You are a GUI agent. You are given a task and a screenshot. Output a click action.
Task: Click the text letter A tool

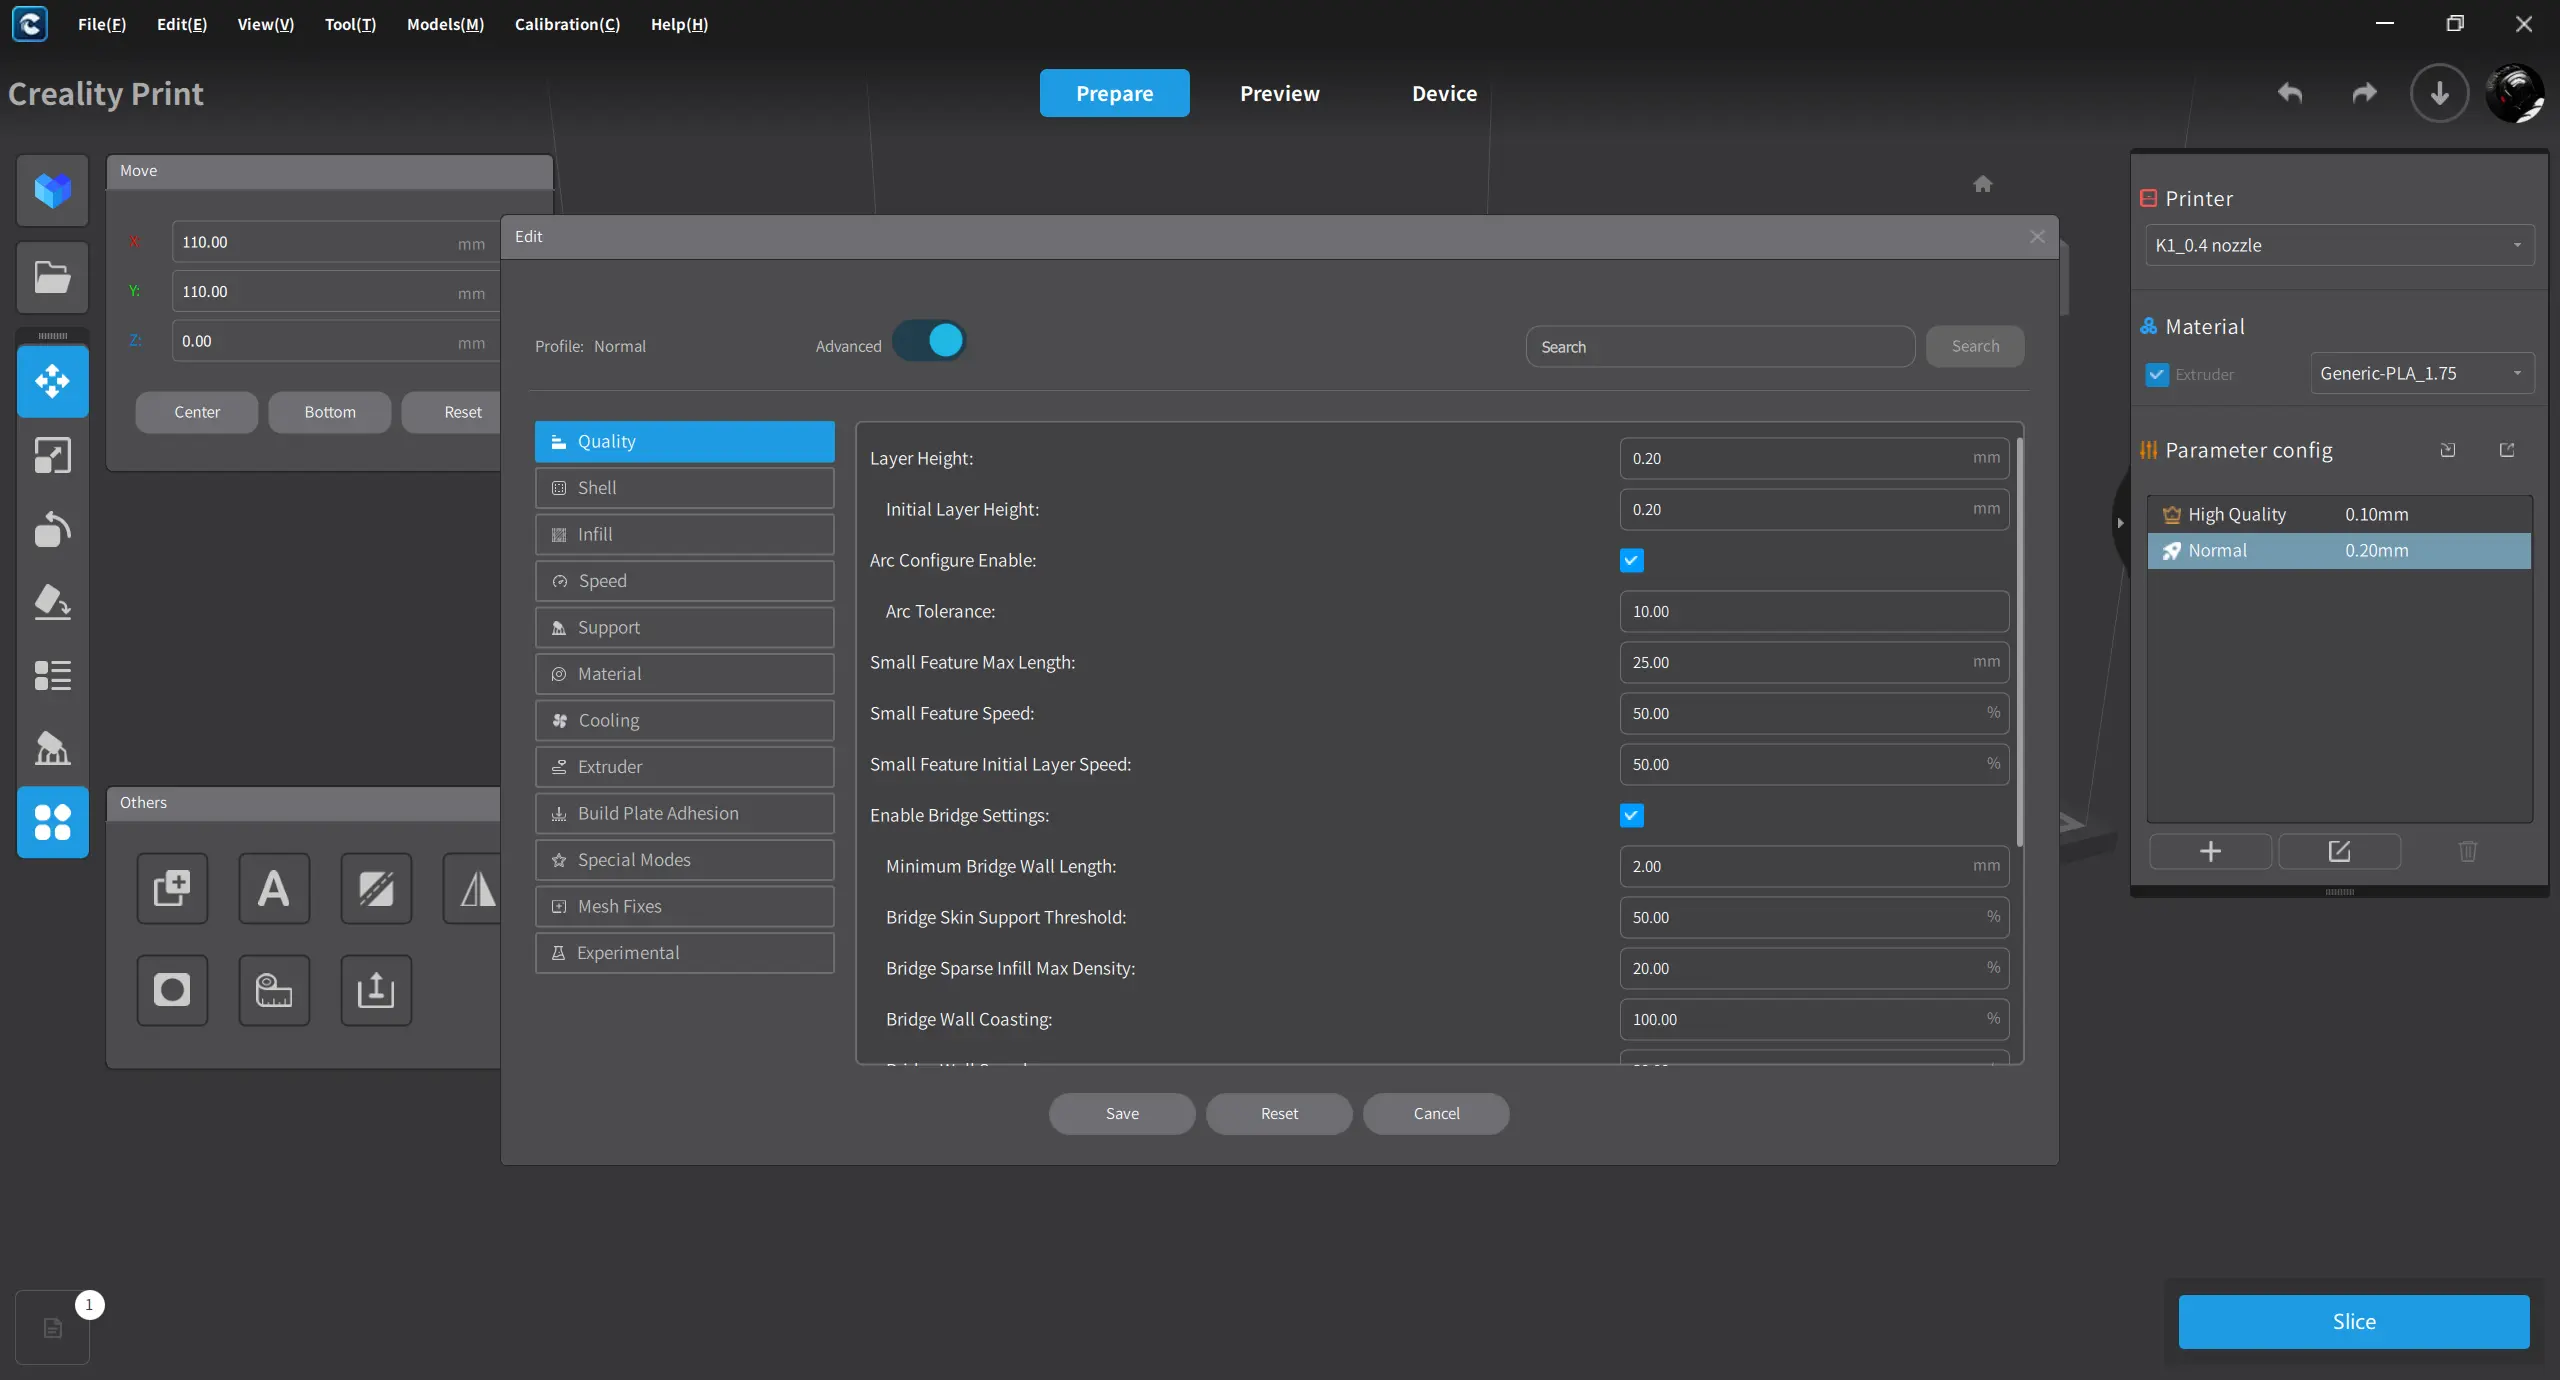click(274, 888)
